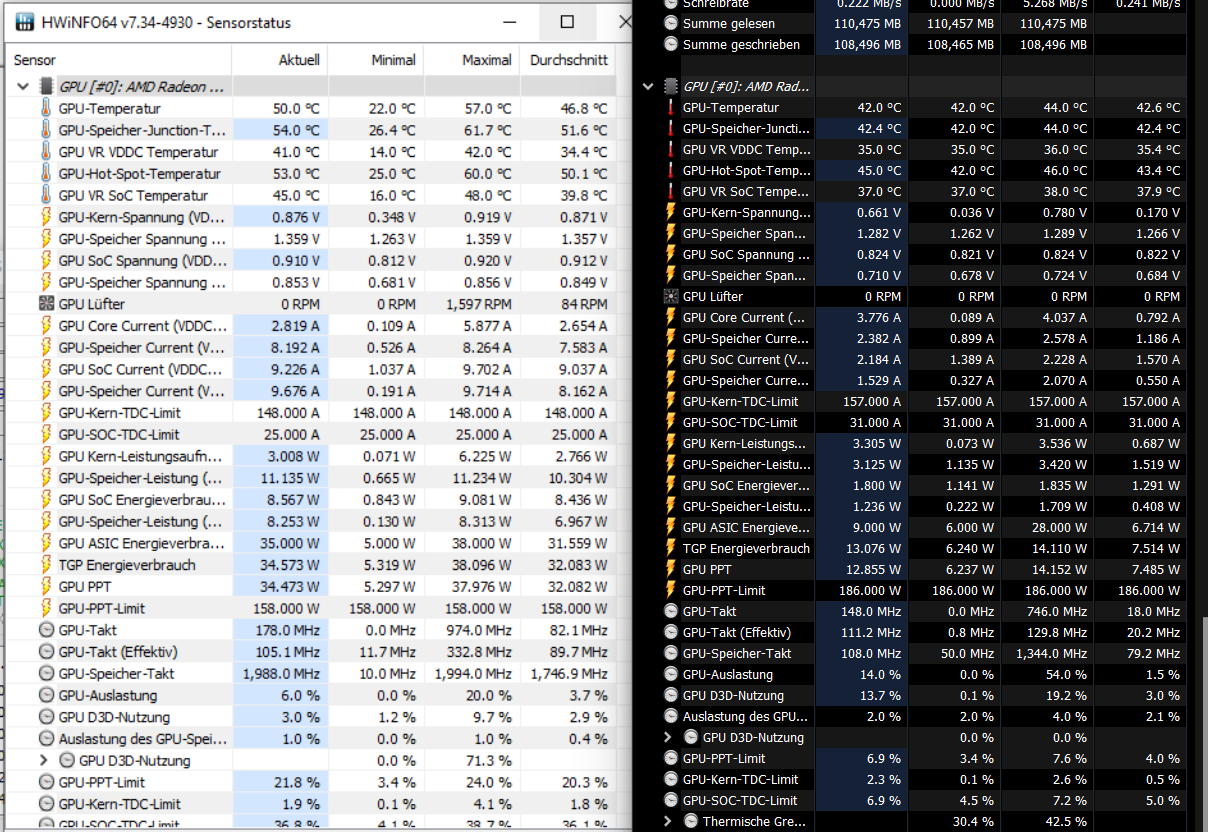Click clock icon of GPU-Speicher-Takt in dark window
This screenshot has height=832, width=1208.
pyautogui.click(x=671, y=653)
